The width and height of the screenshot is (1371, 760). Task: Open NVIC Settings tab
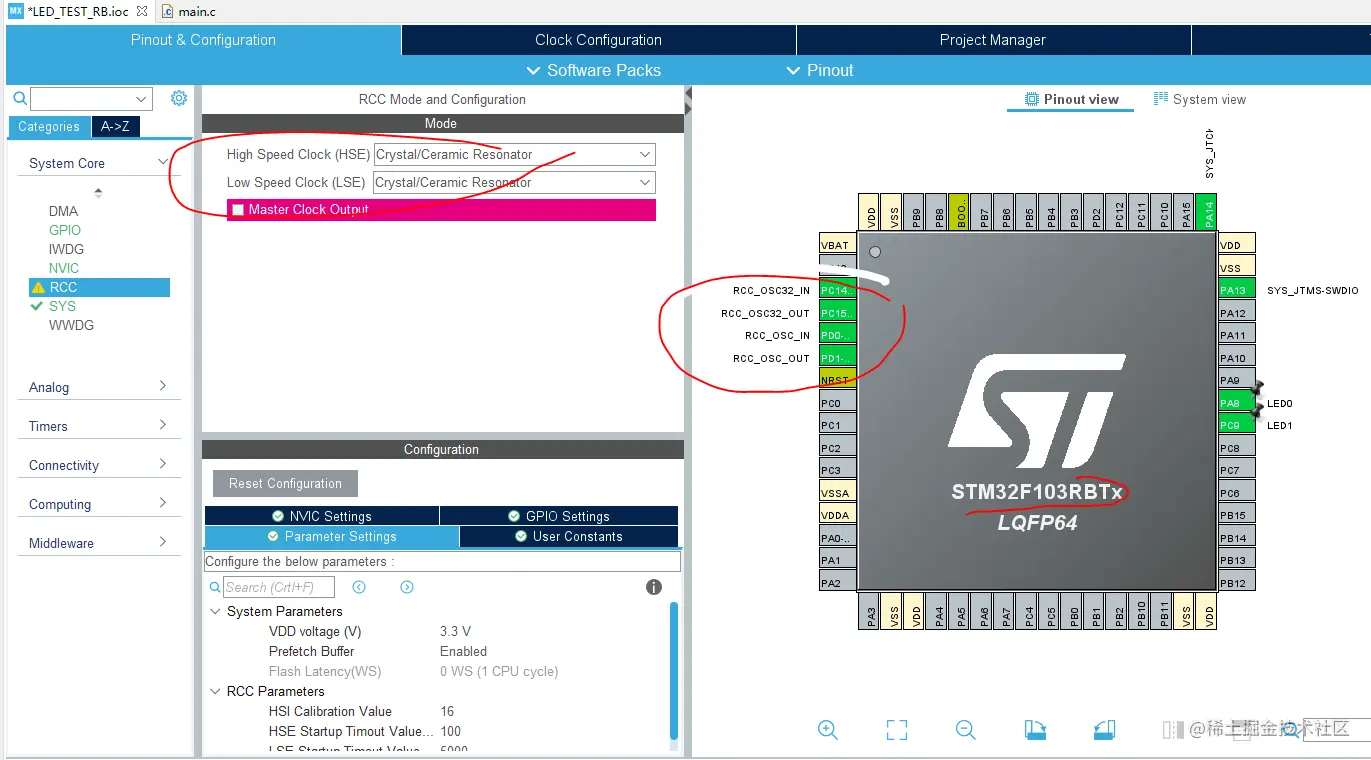coord(321,516)
